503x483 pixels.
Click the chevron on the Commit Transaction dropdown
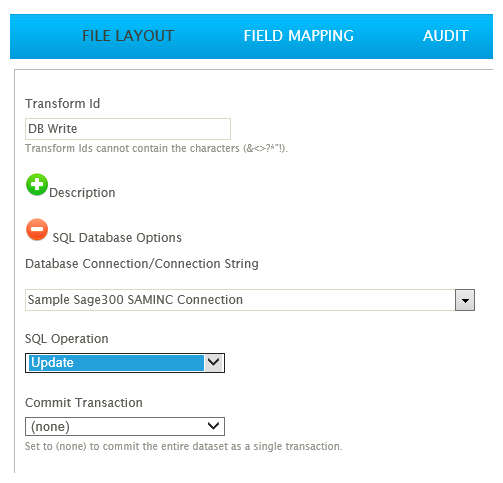tap(213, 426)
